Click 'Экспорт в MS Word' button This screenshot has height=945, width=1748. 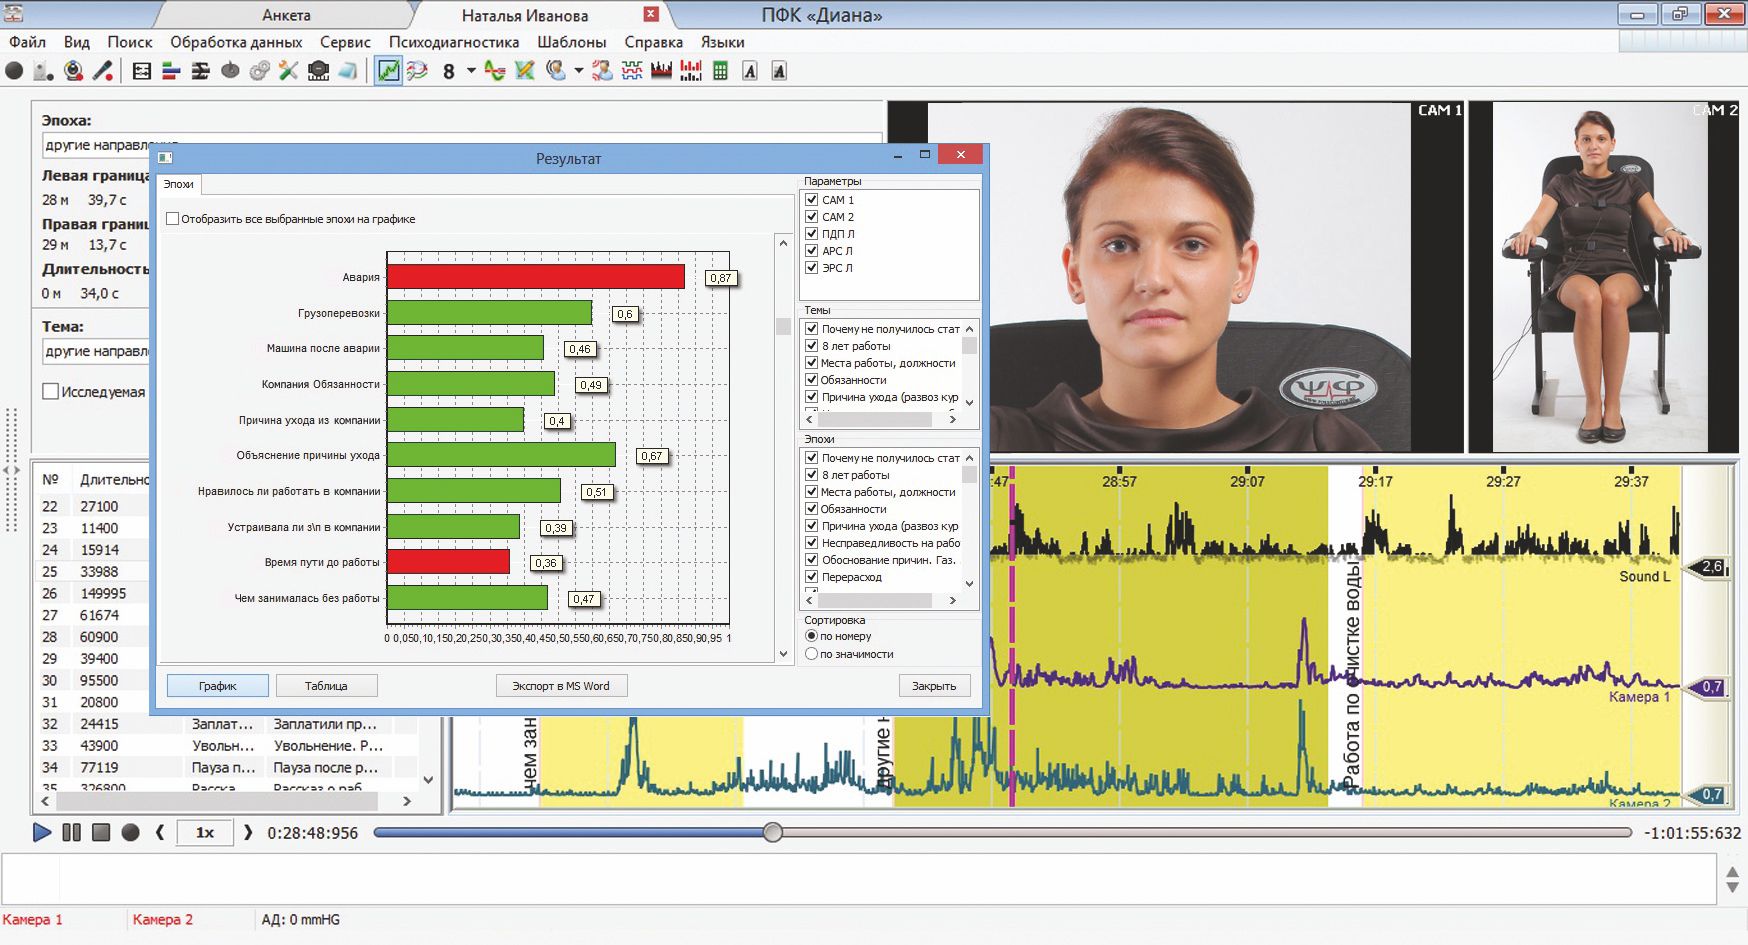click(561, 686)
